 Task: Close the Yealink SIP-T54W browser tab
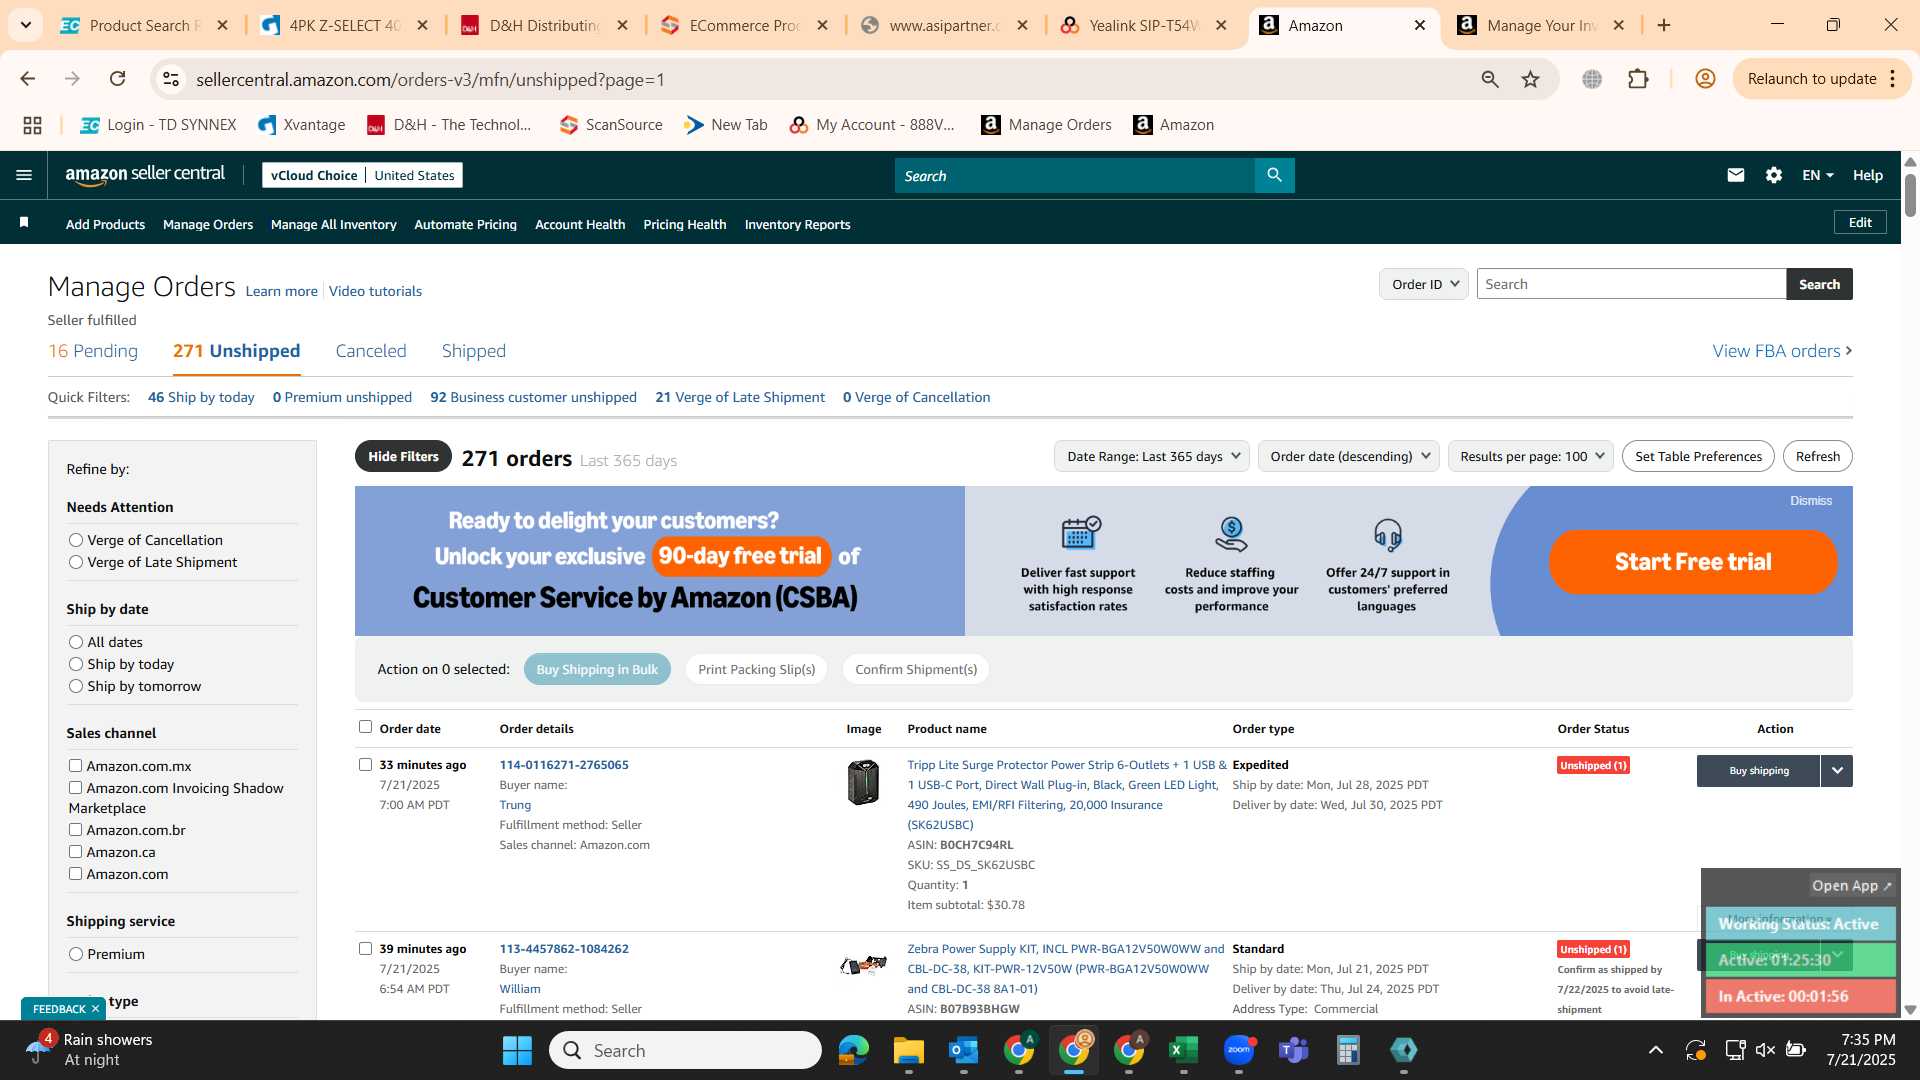point(1221,25)
